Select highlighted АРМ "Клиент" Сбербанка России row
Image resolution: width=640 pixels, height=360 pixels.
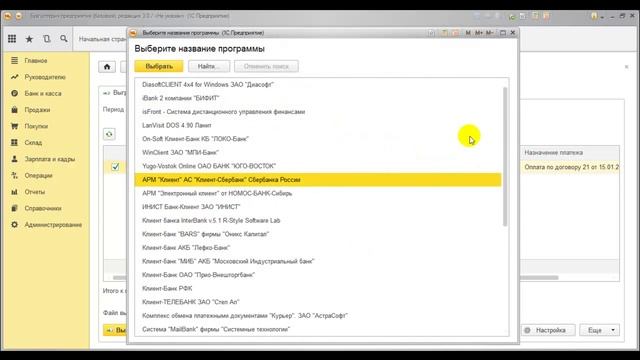318,180
